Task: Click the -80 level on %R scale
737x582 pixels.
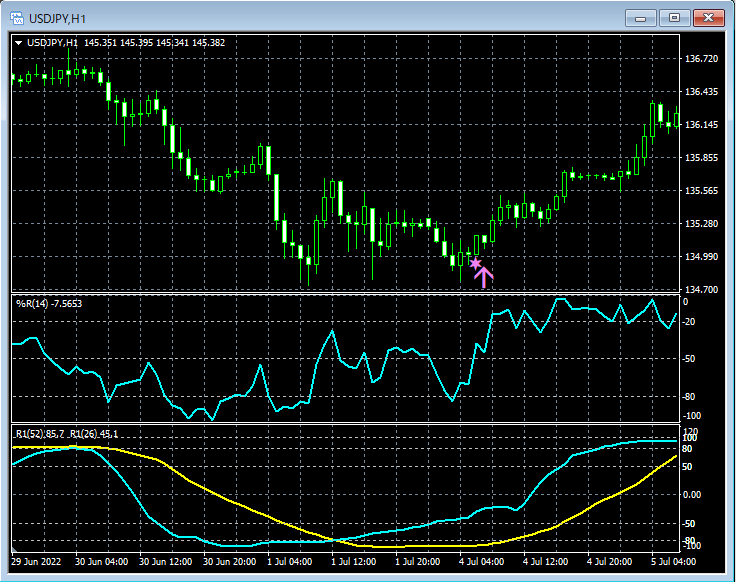Action: pos(690,397)
